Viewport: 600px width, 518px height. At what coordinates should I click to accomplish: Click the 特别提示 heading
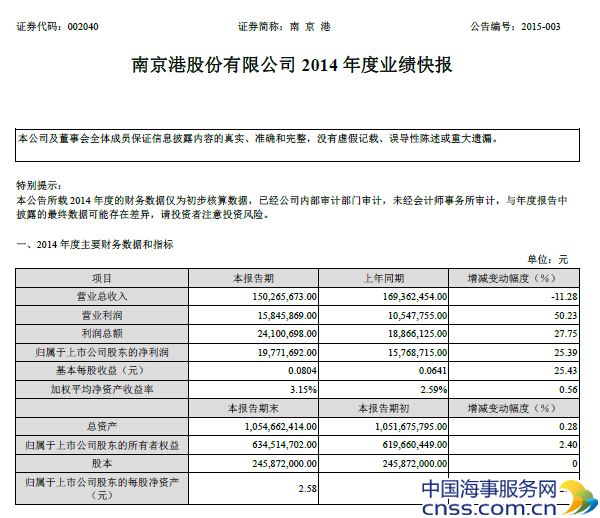(x=39, y=186)
